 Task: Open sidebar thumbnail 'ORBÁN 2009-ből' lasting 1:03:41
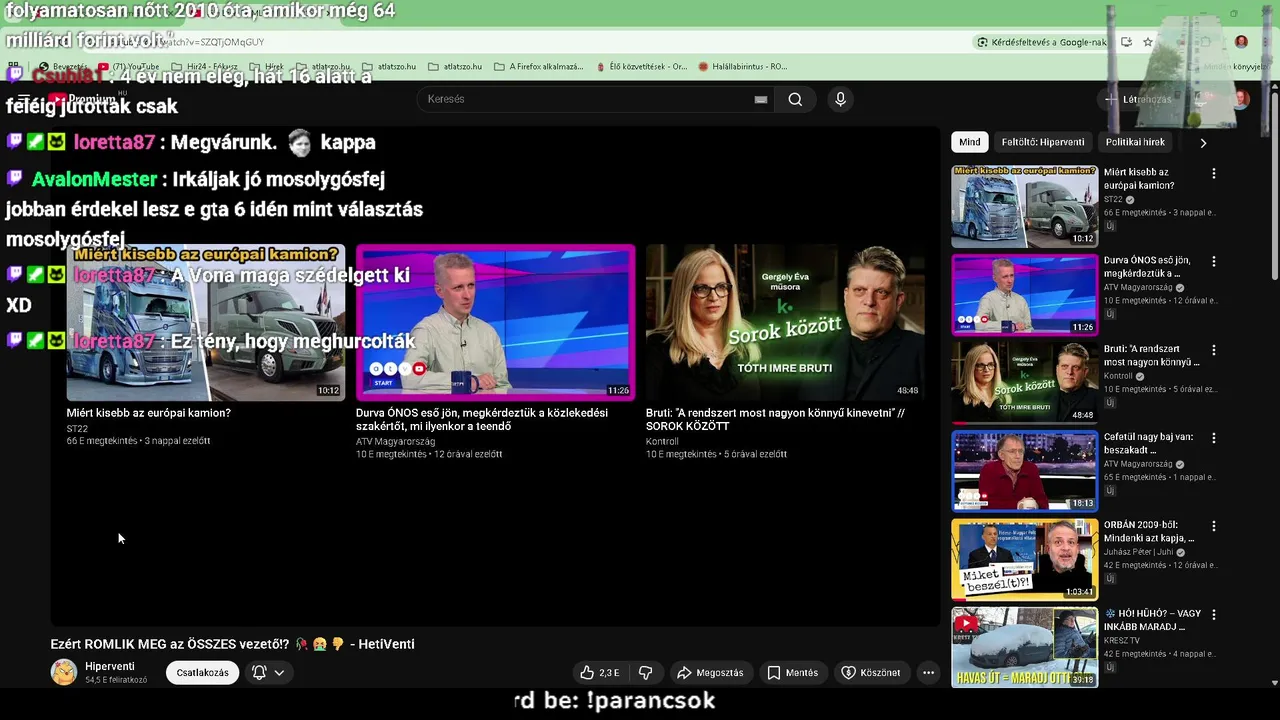[x=1024, y=559]
